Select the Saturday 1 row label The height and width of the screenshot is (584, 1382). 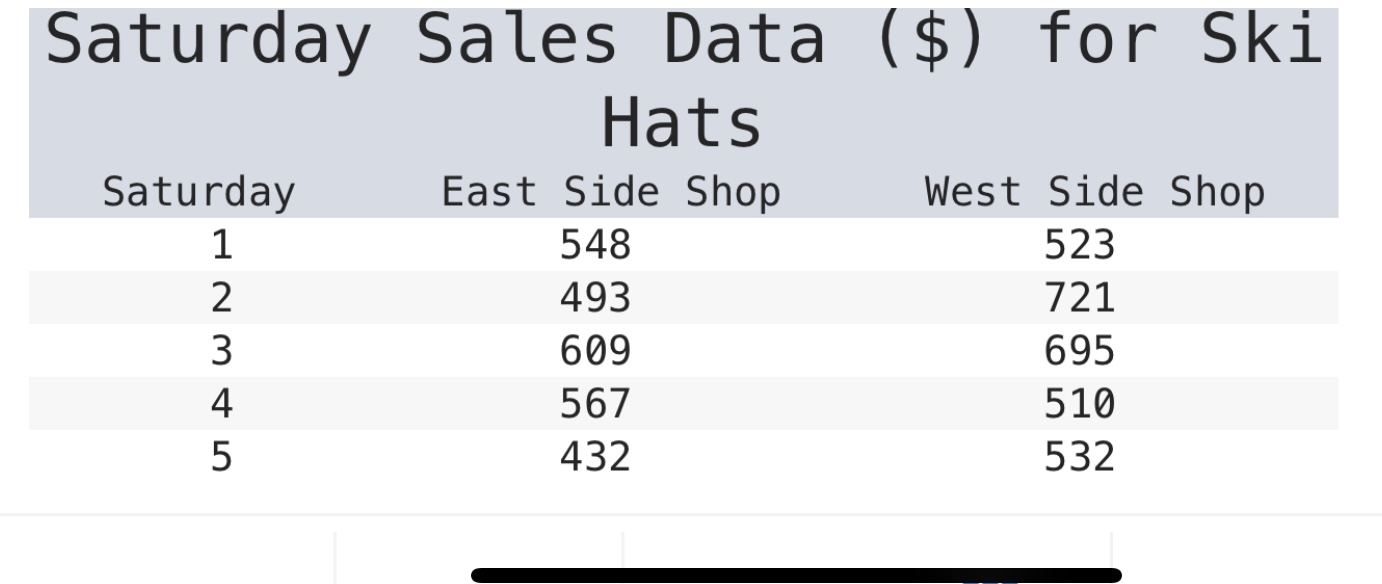pyautogui.click(x=221, y=244)
